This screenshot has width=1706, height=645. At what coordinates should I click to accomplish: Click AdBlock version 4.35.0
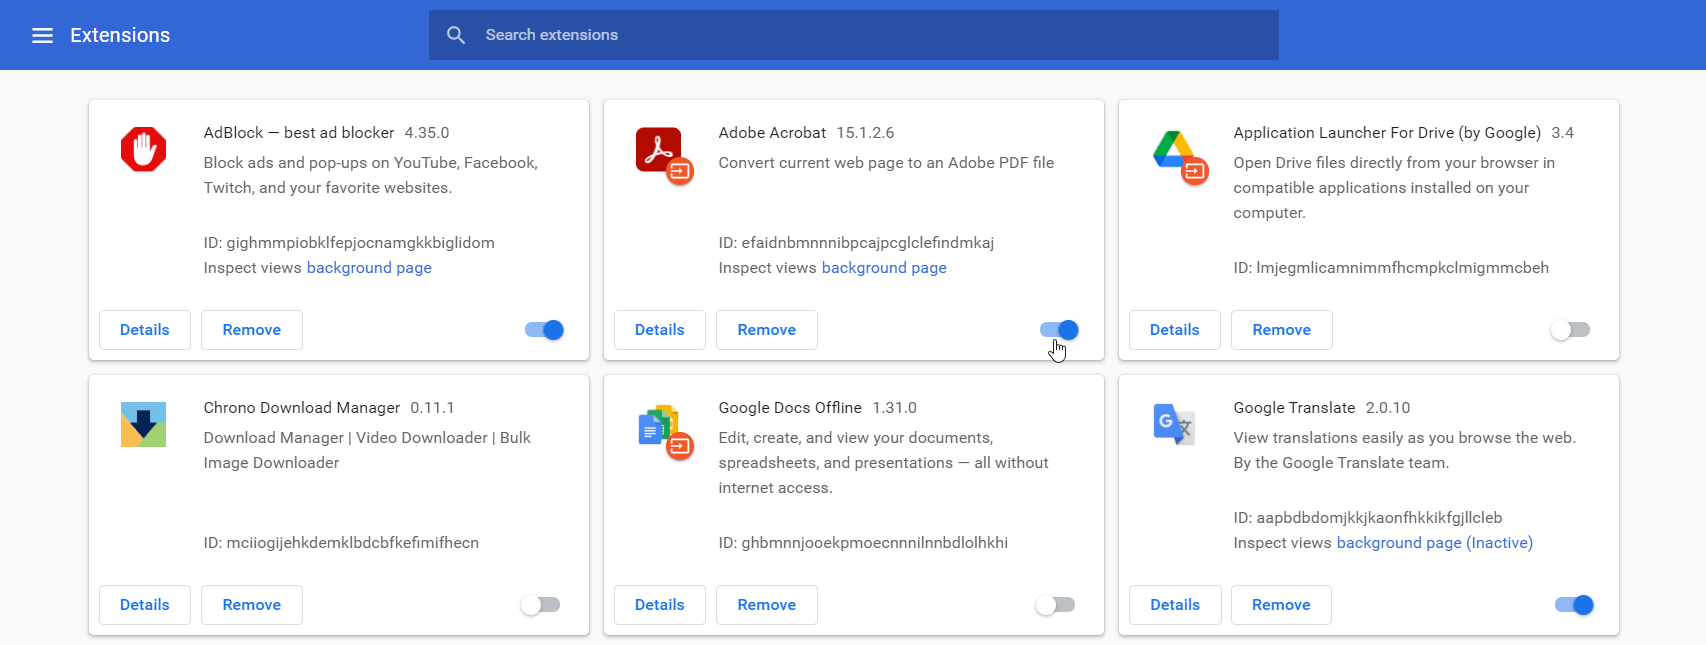tap(427, 133)
